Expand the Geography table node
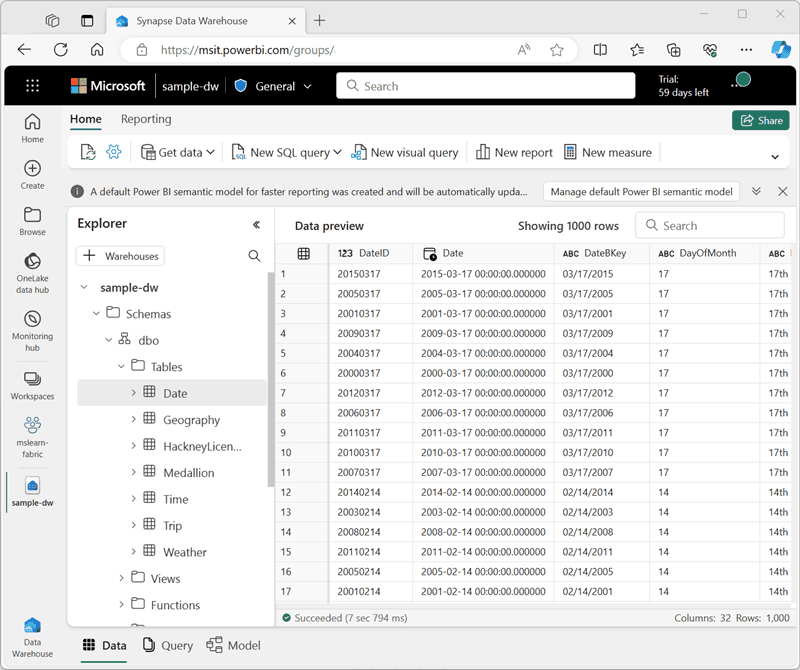The height and width of the screenshot is (670, 800). tap(134, 420)
